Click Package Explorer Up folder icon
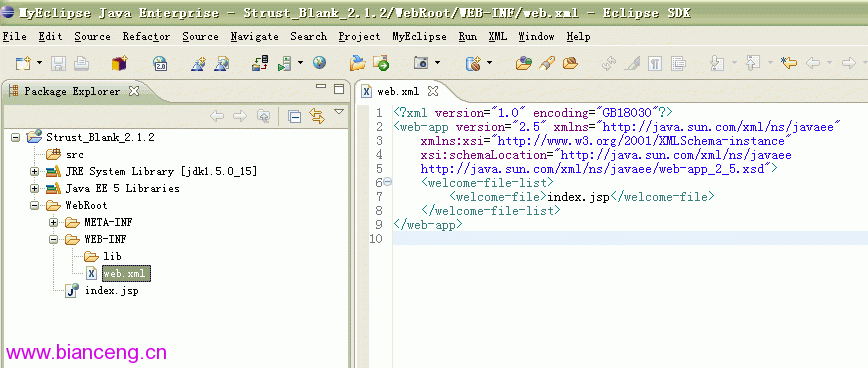868x368 pixels. click(264, 116)
